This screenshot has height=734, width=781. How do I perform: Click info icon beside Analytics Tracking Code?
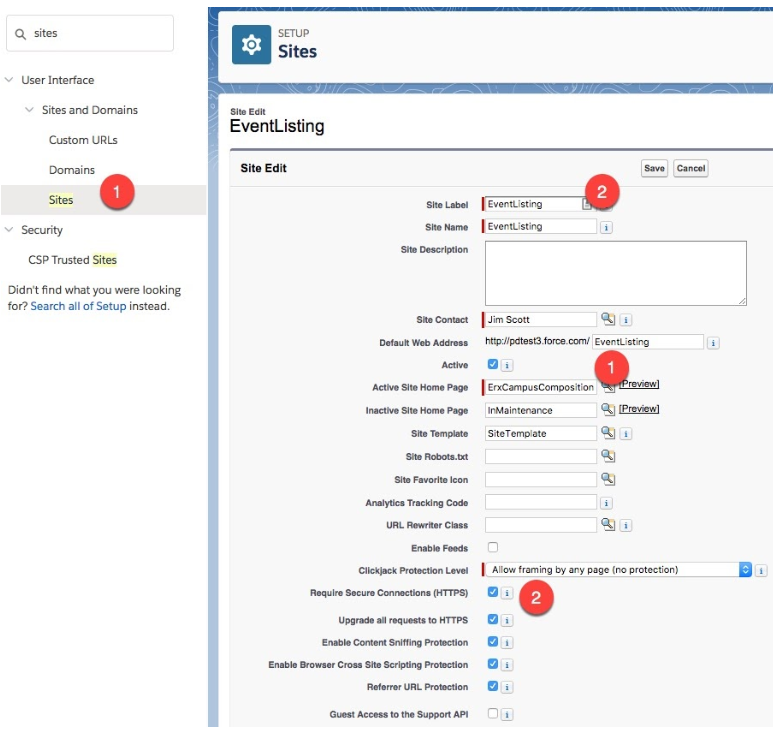(x=606, y=503)
